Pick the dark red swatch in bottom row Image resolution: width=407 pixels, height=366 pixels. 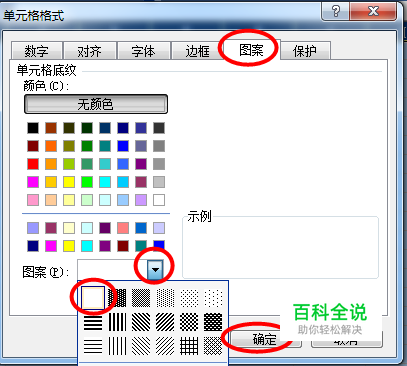click(123, 246)
